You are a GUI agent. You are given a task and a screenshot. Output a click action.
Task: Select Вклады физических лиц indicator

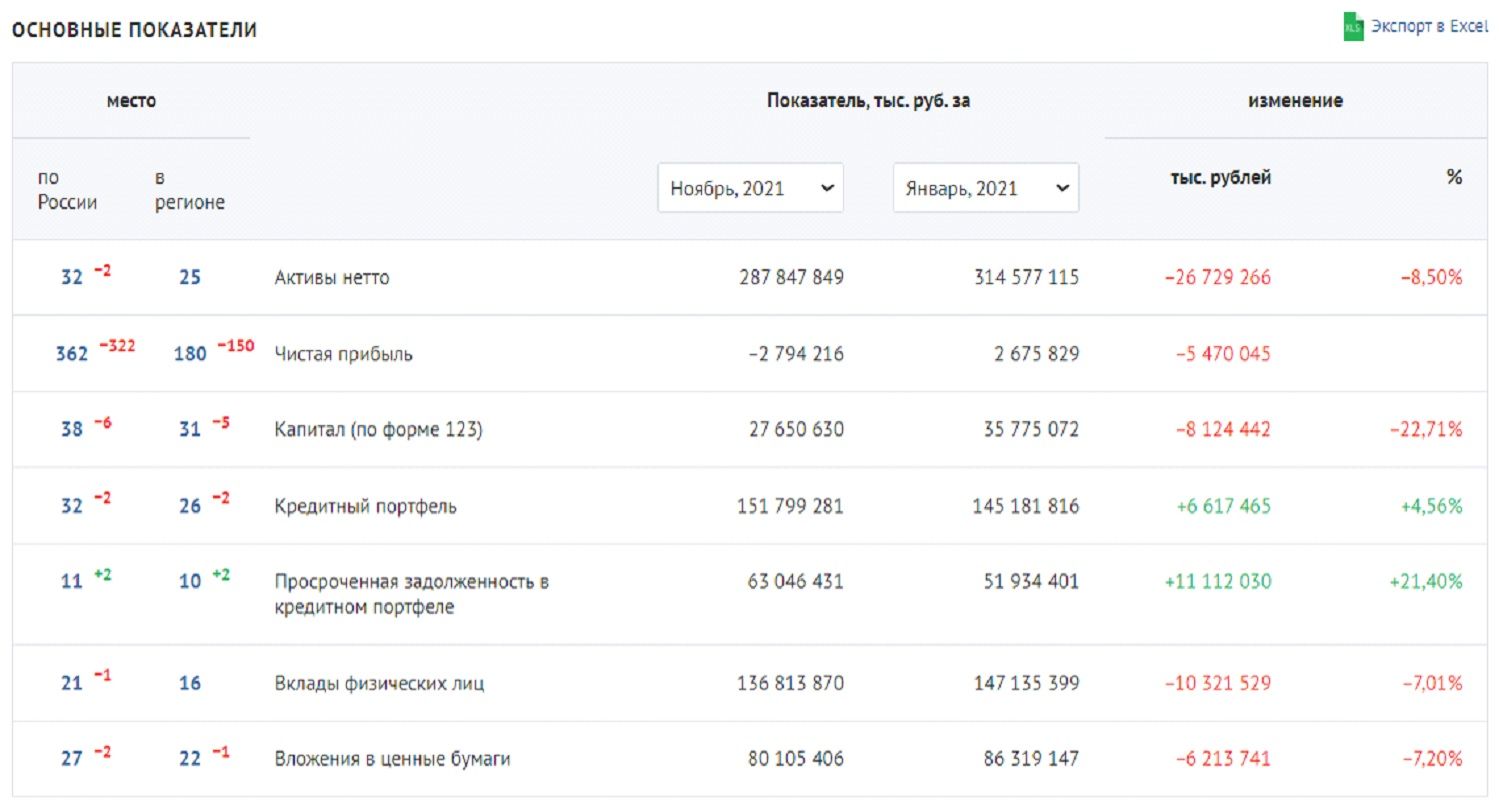tap(380, 684)
